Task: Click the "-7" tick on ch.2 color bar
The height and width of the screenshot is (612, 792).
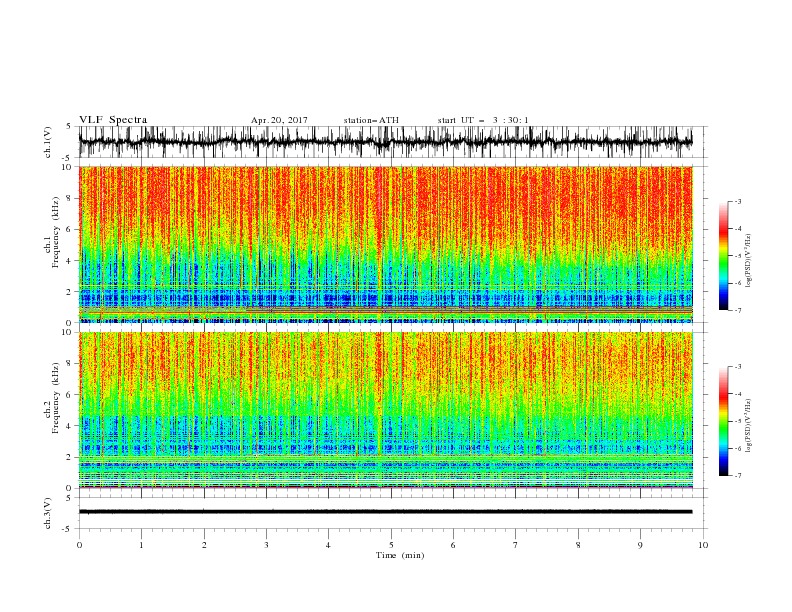Action: [738, 475]
